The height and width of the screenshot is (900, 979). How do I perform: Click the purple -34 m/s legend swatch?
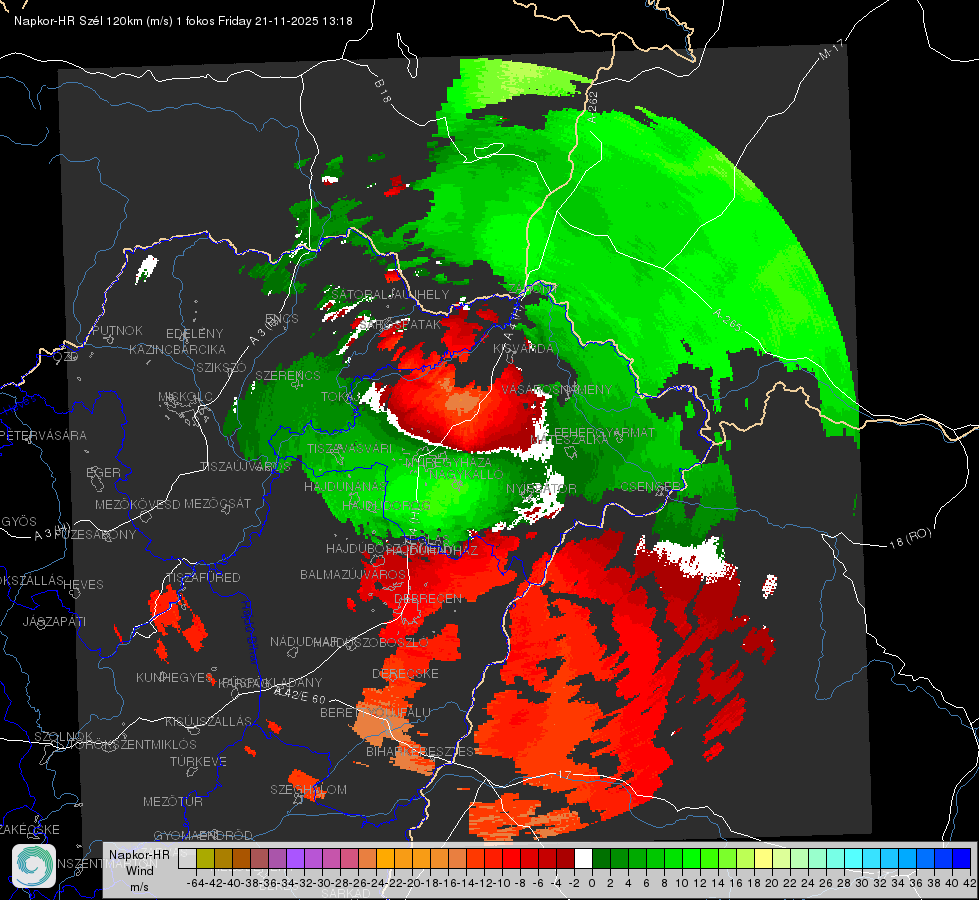pyautogui.click(x=295, y=859)
